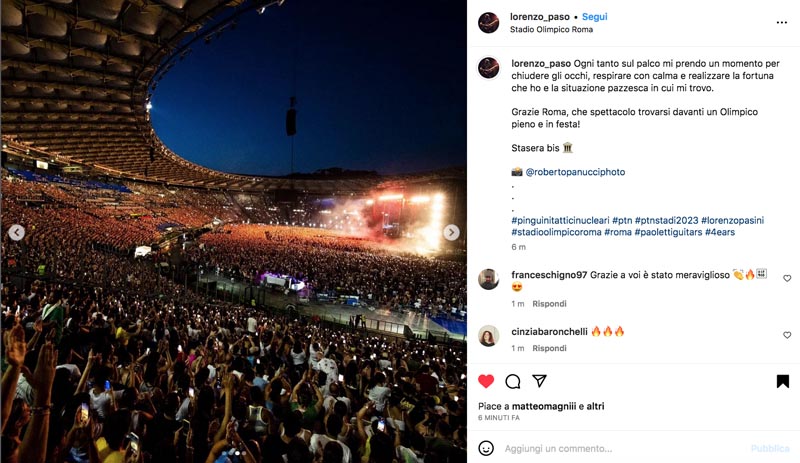The width and height of the screenshot is (800, 463).
Task: Go to the previous photo with the left arrow
Action: [16, 232]
